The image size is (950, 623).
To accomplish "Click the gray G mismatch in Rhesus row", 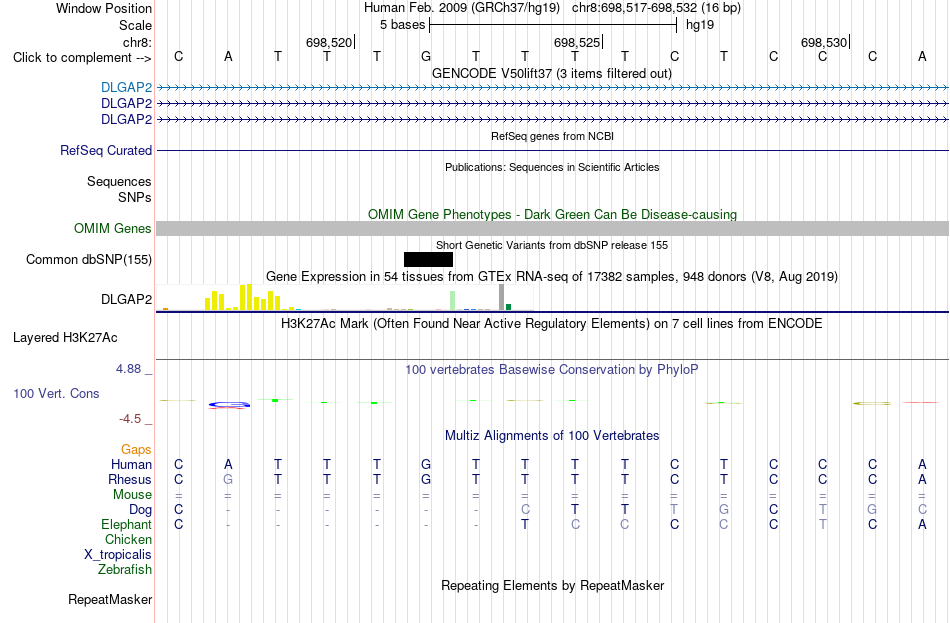I will 228,479.
